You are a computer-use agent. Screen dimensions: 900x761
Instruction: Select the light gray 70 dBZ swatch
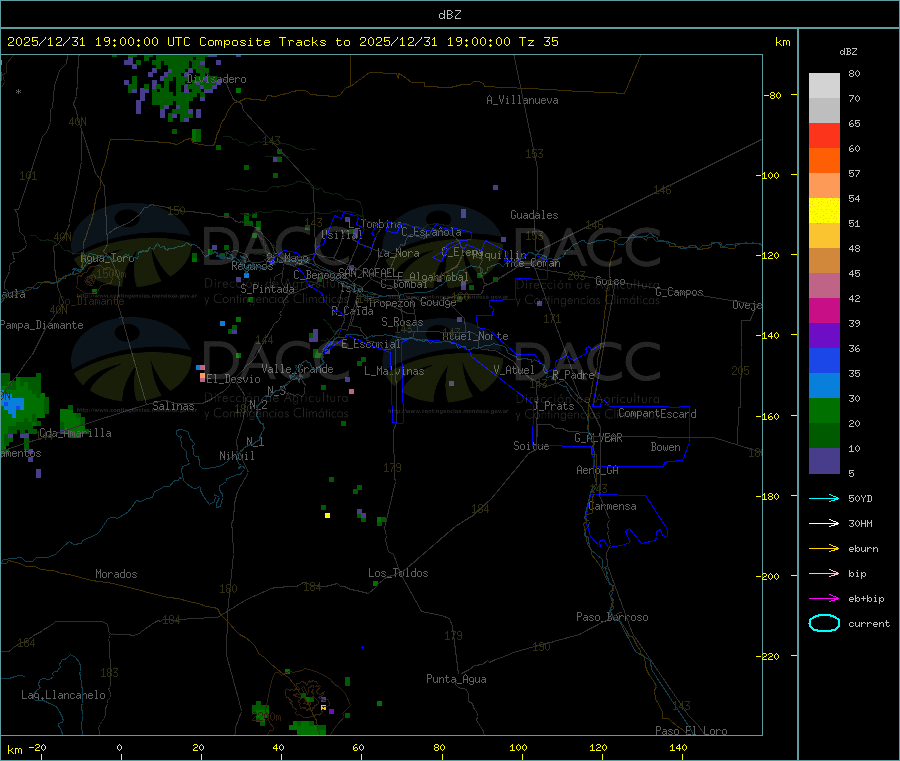click(824, 86)
